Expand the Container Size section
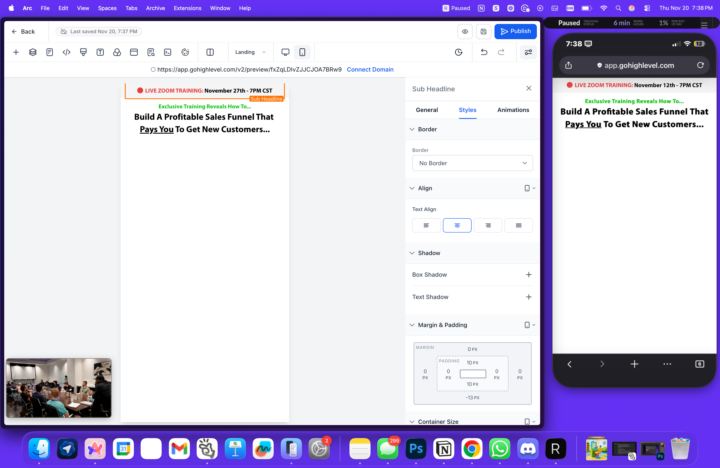This screenshot has width=720, height=468. point(412,422)
